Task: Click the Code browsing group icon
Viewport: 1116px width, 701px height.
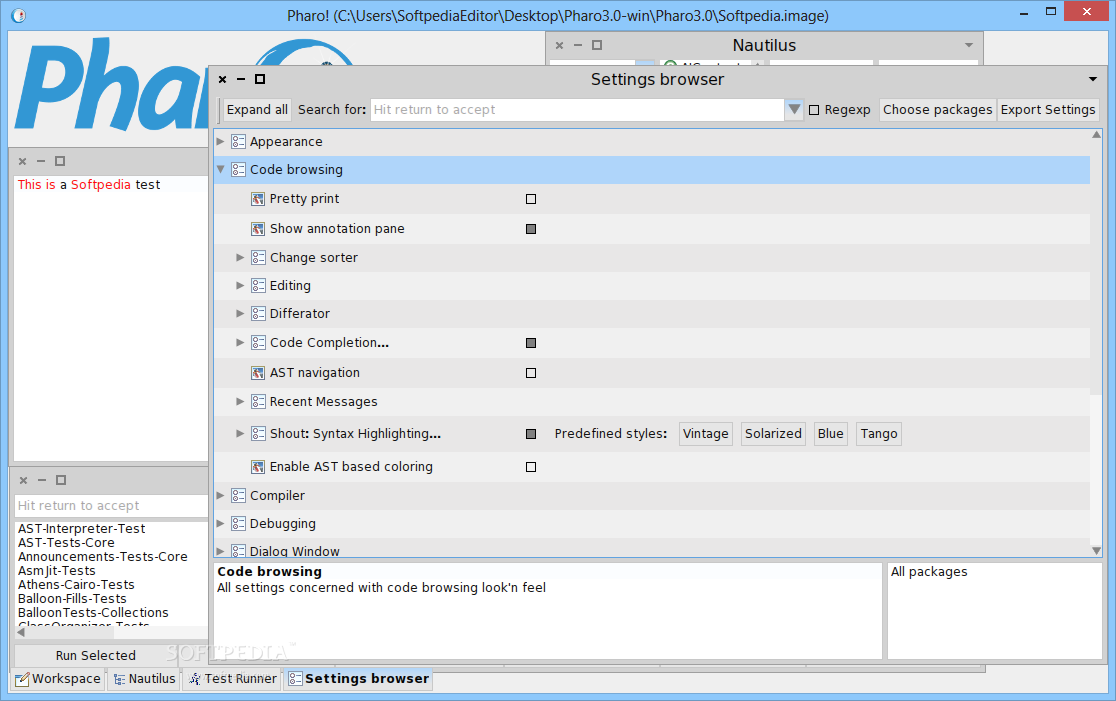Action: pyautogui.click(x=238, y=169)
